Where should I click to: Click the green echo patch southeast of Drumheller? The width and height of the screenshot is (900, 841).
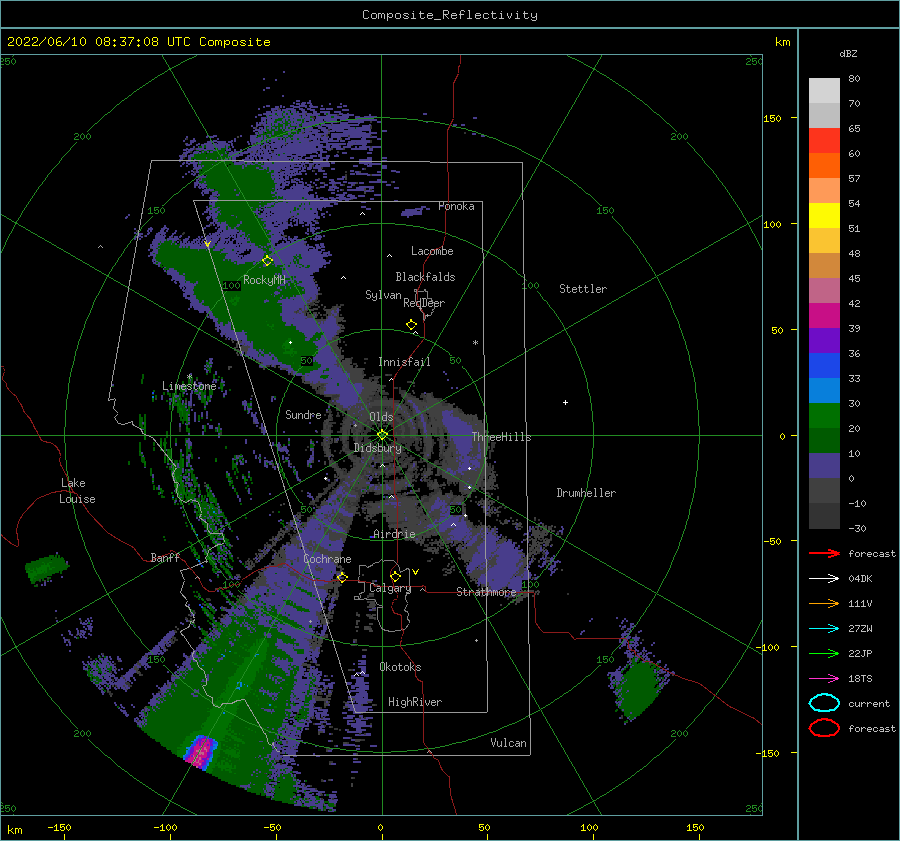(638, 689)
